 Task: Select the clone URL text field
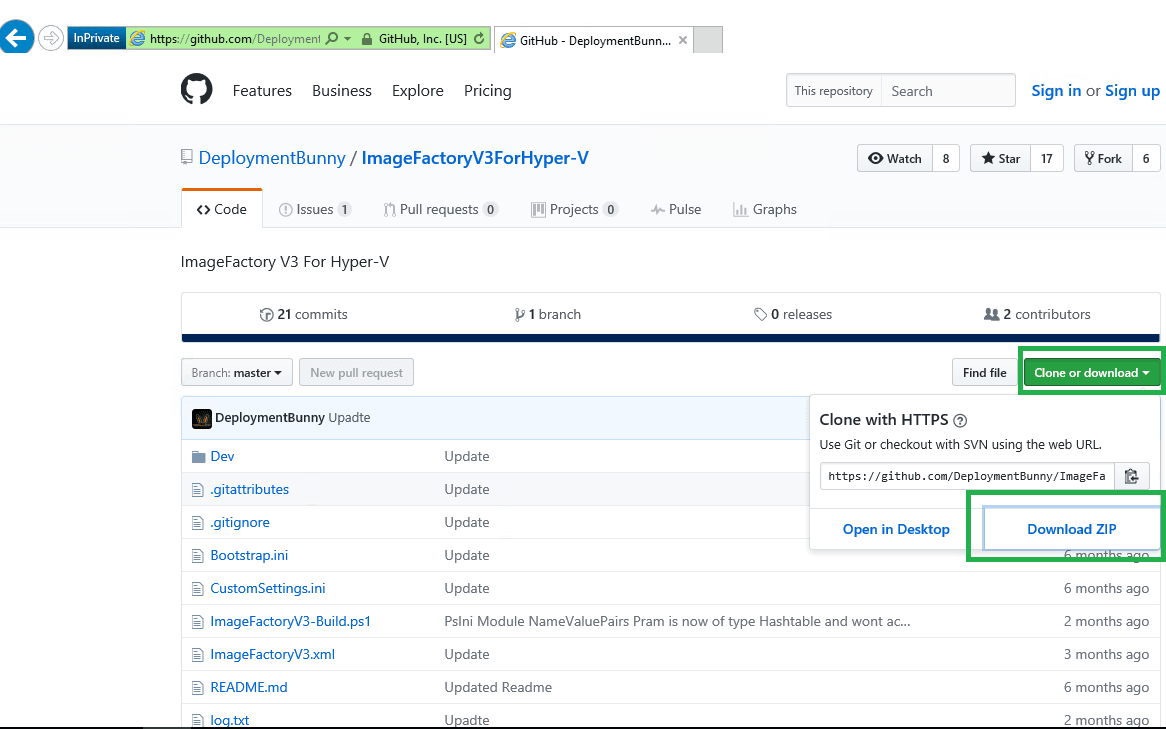point(967,476)
